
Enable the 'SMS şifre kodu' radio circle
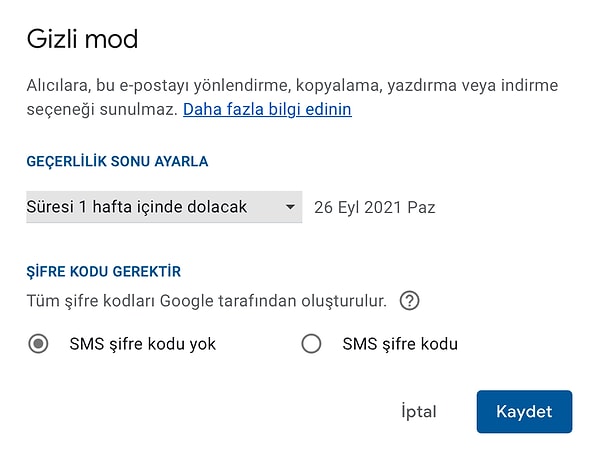coord(311,343)
